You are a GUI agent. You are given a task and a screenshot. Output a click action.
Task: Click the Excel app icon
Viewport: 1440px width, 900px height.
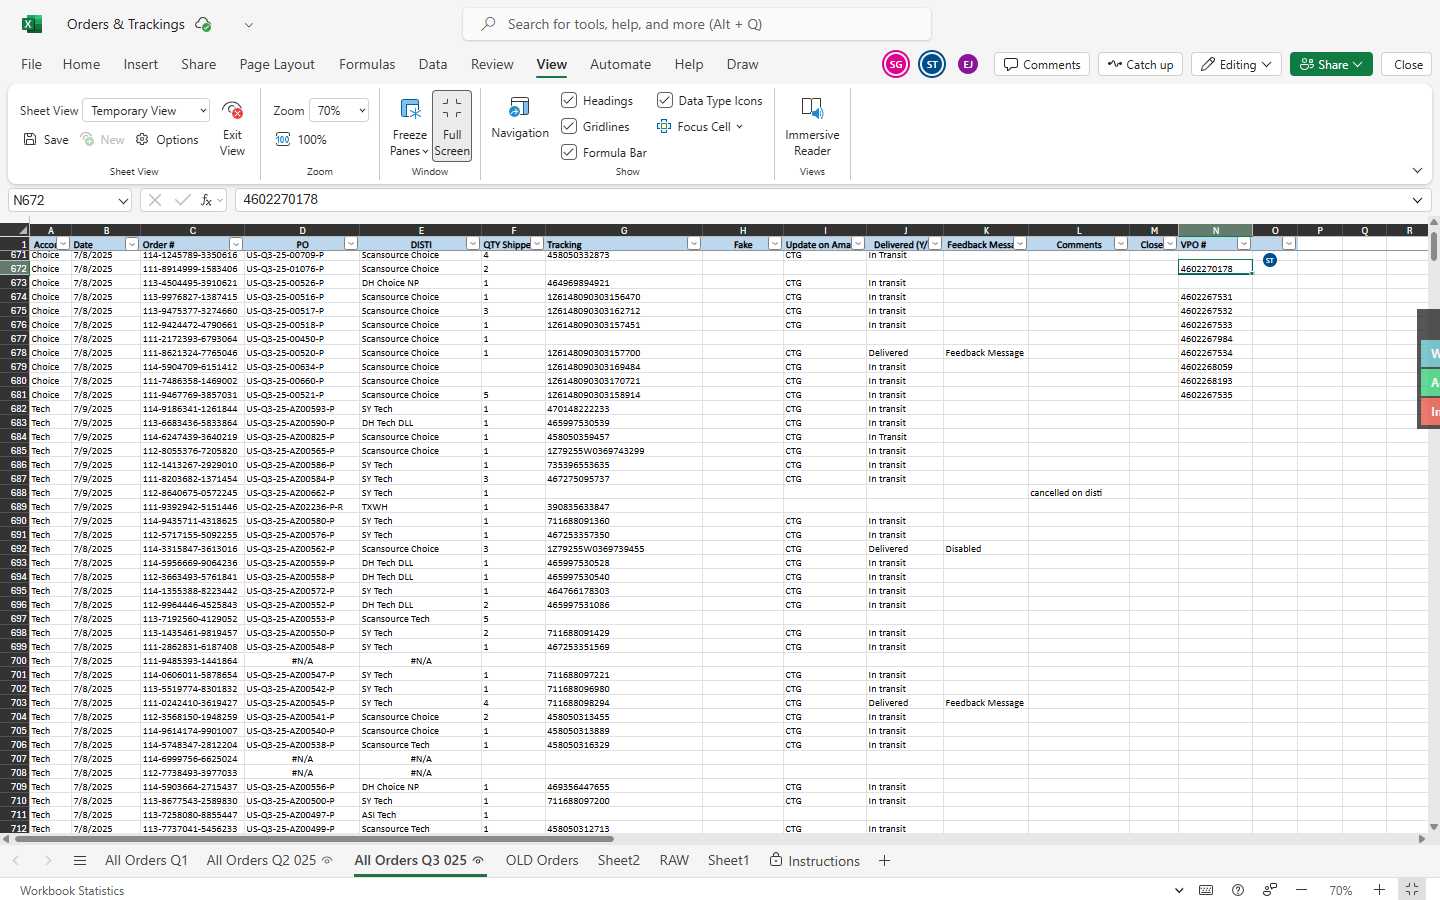click(x=32, y=24)
